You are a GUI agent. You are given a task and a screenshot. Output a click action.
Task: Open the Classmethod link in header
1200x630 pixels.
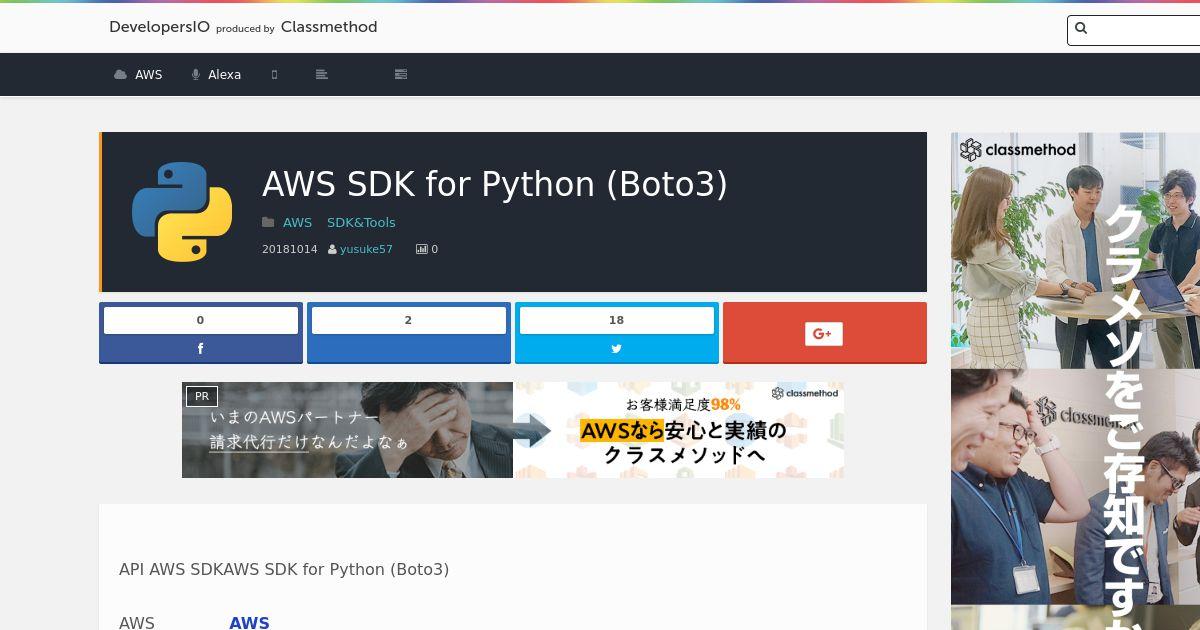(329, 27)
